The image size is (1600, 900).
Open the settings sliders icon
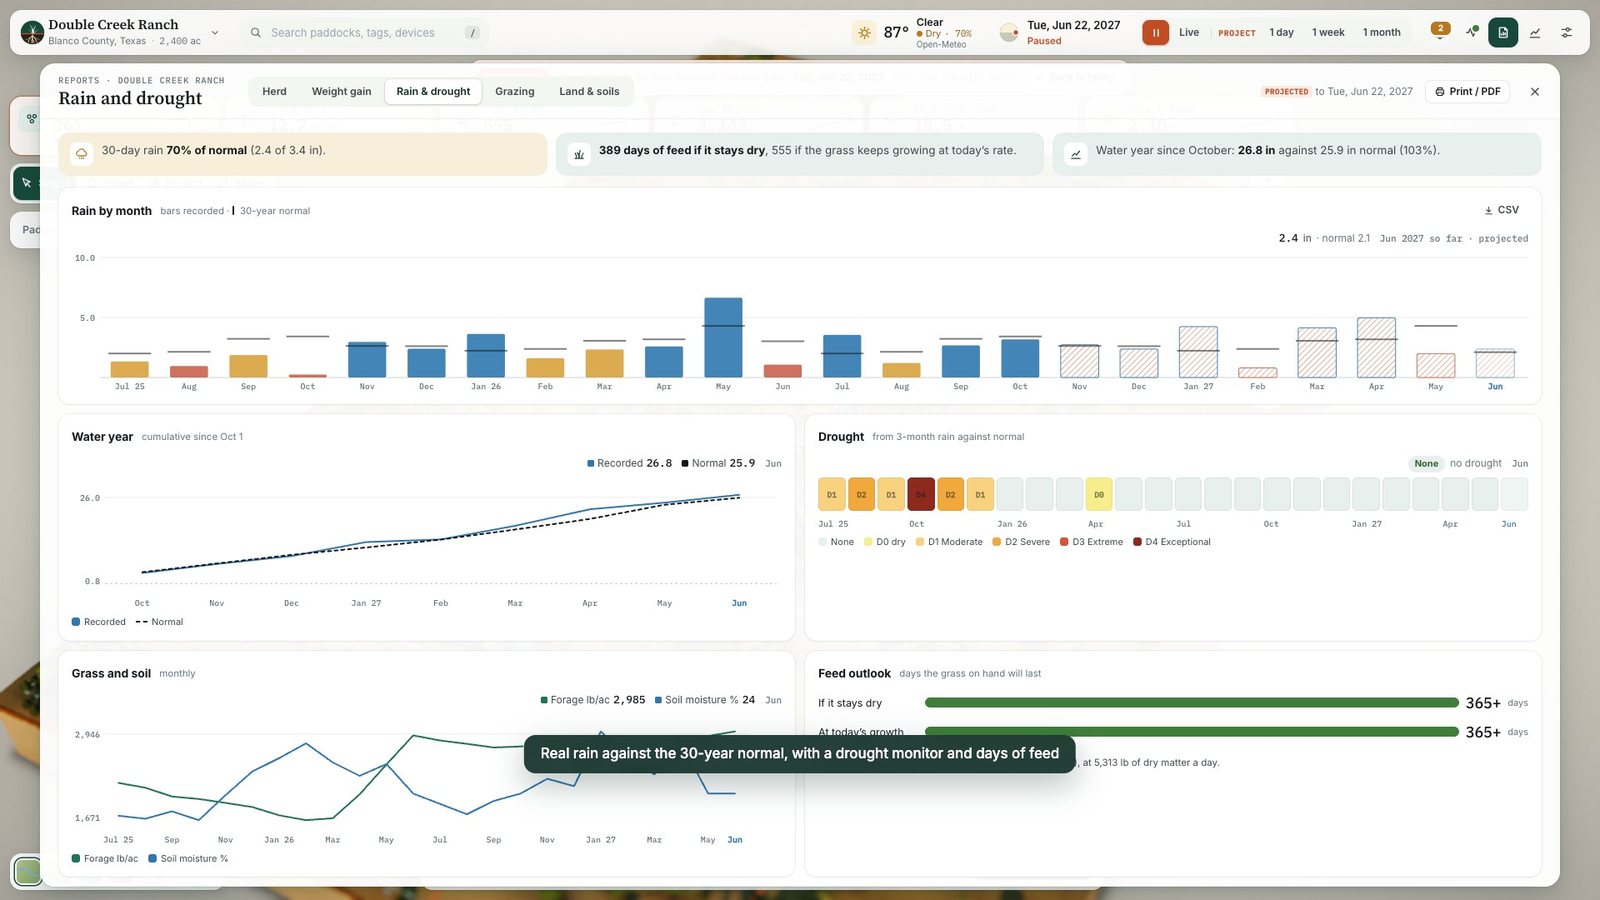pyautogui.click(x=1567, y=32)
